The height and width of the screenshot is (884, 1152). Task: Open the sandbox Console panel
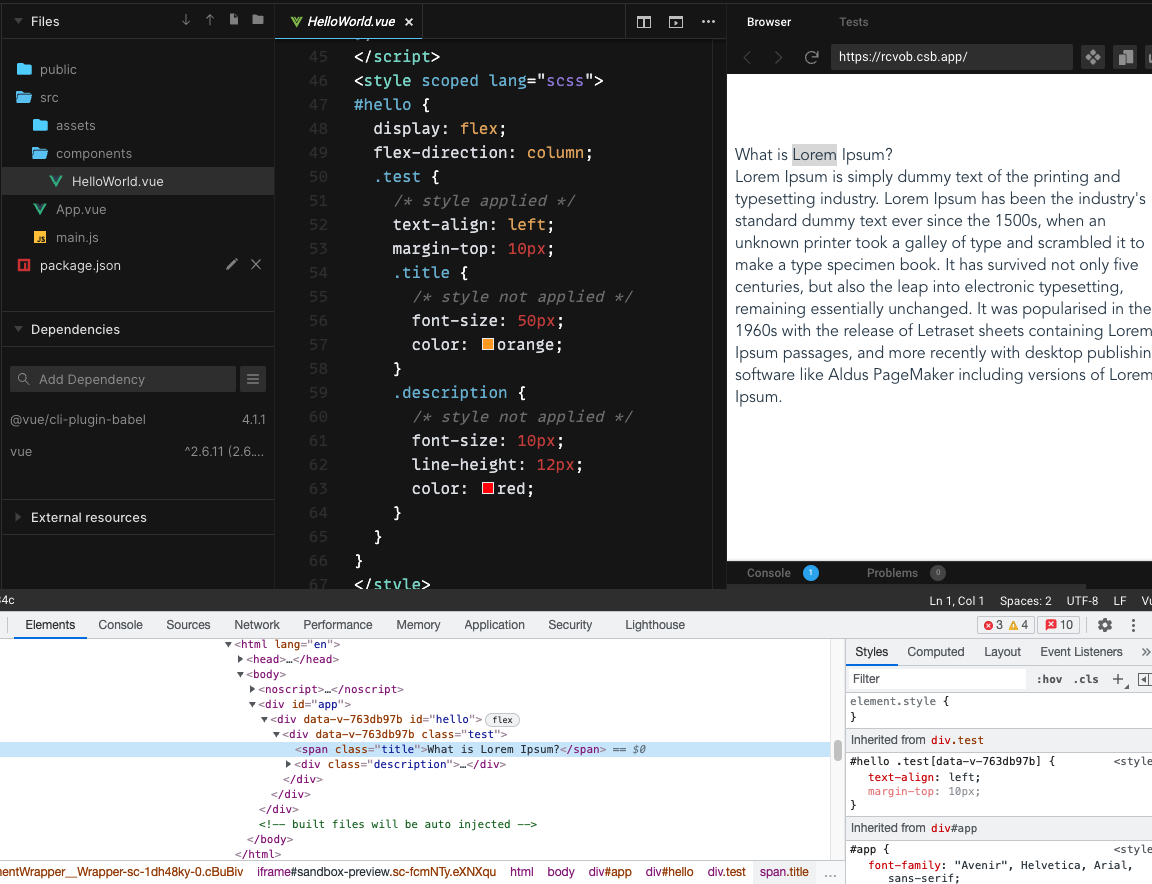coord(768,573)
